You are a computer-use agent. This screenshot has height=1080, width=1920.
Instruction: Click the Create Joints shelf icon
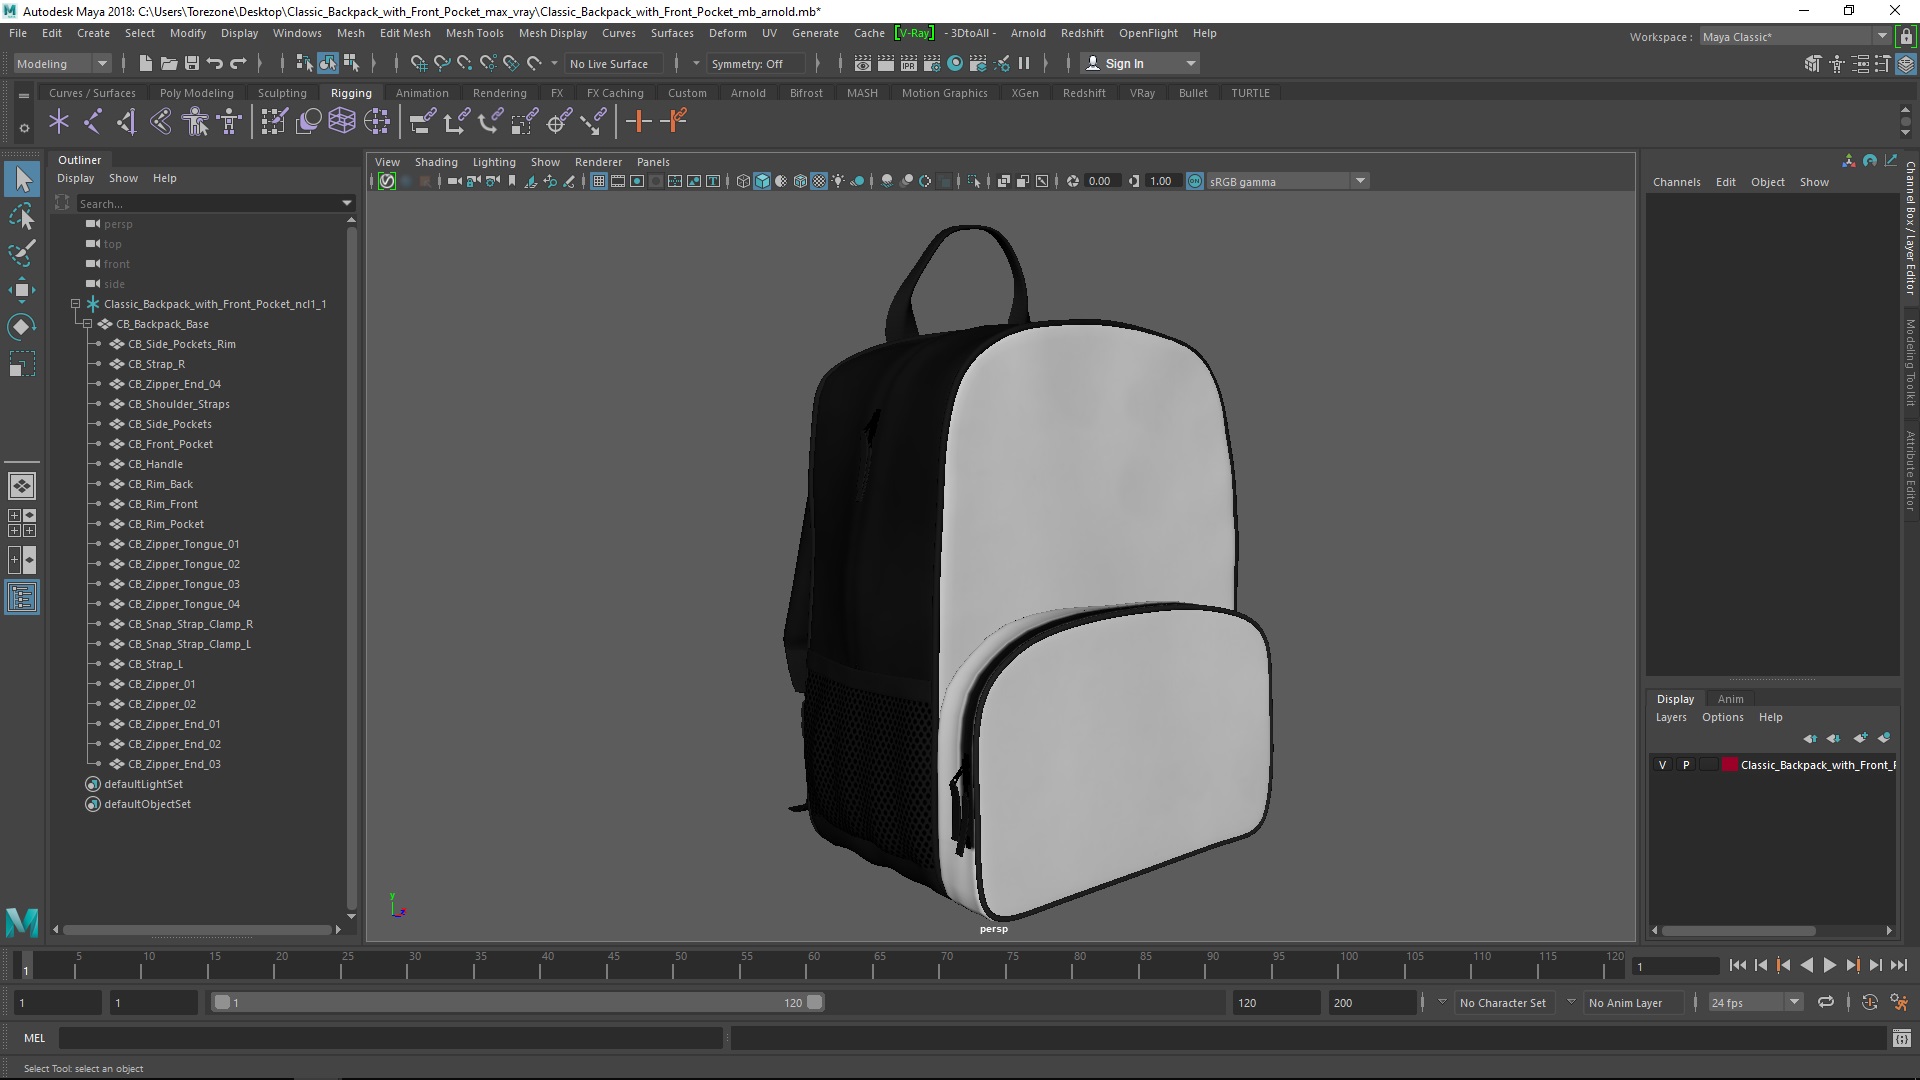92,122
